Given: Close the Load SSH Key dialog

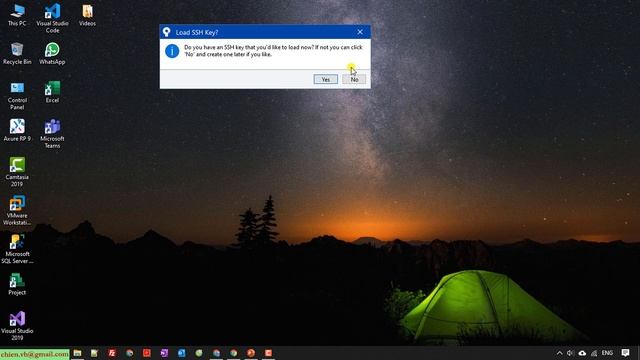Looking at the screenshot, I should click(x=360, y=32).
